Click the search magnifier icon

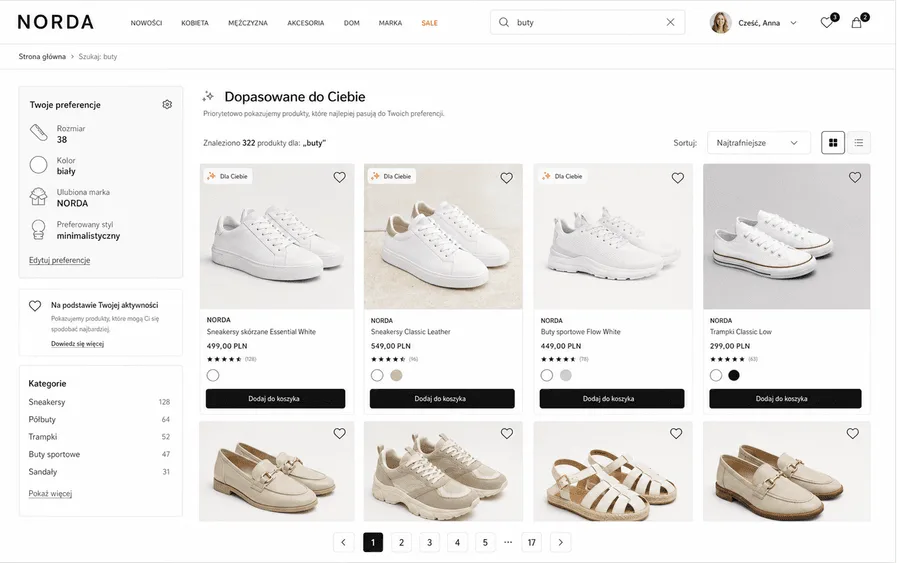click(x=504, y=22)
